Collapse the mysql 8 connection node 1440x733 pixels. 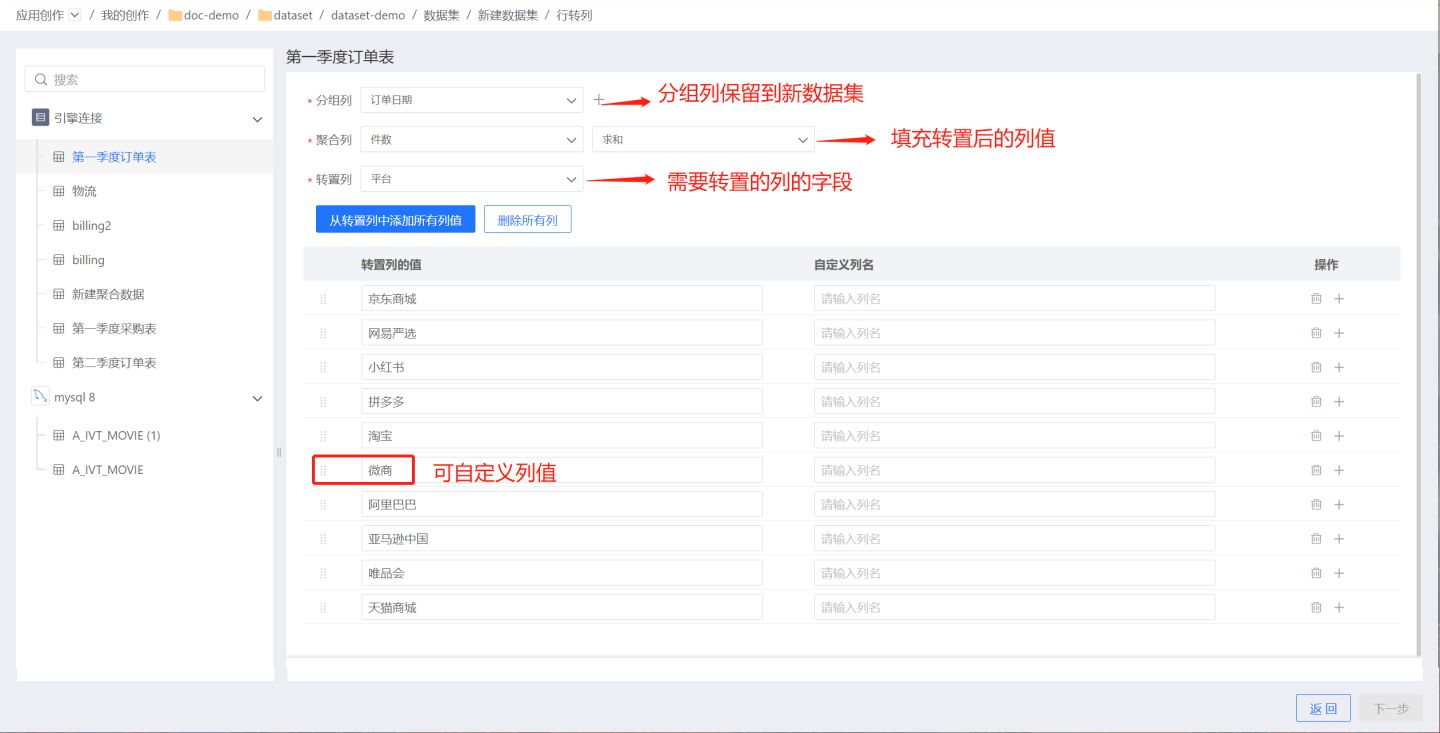(x=257, y=398)
